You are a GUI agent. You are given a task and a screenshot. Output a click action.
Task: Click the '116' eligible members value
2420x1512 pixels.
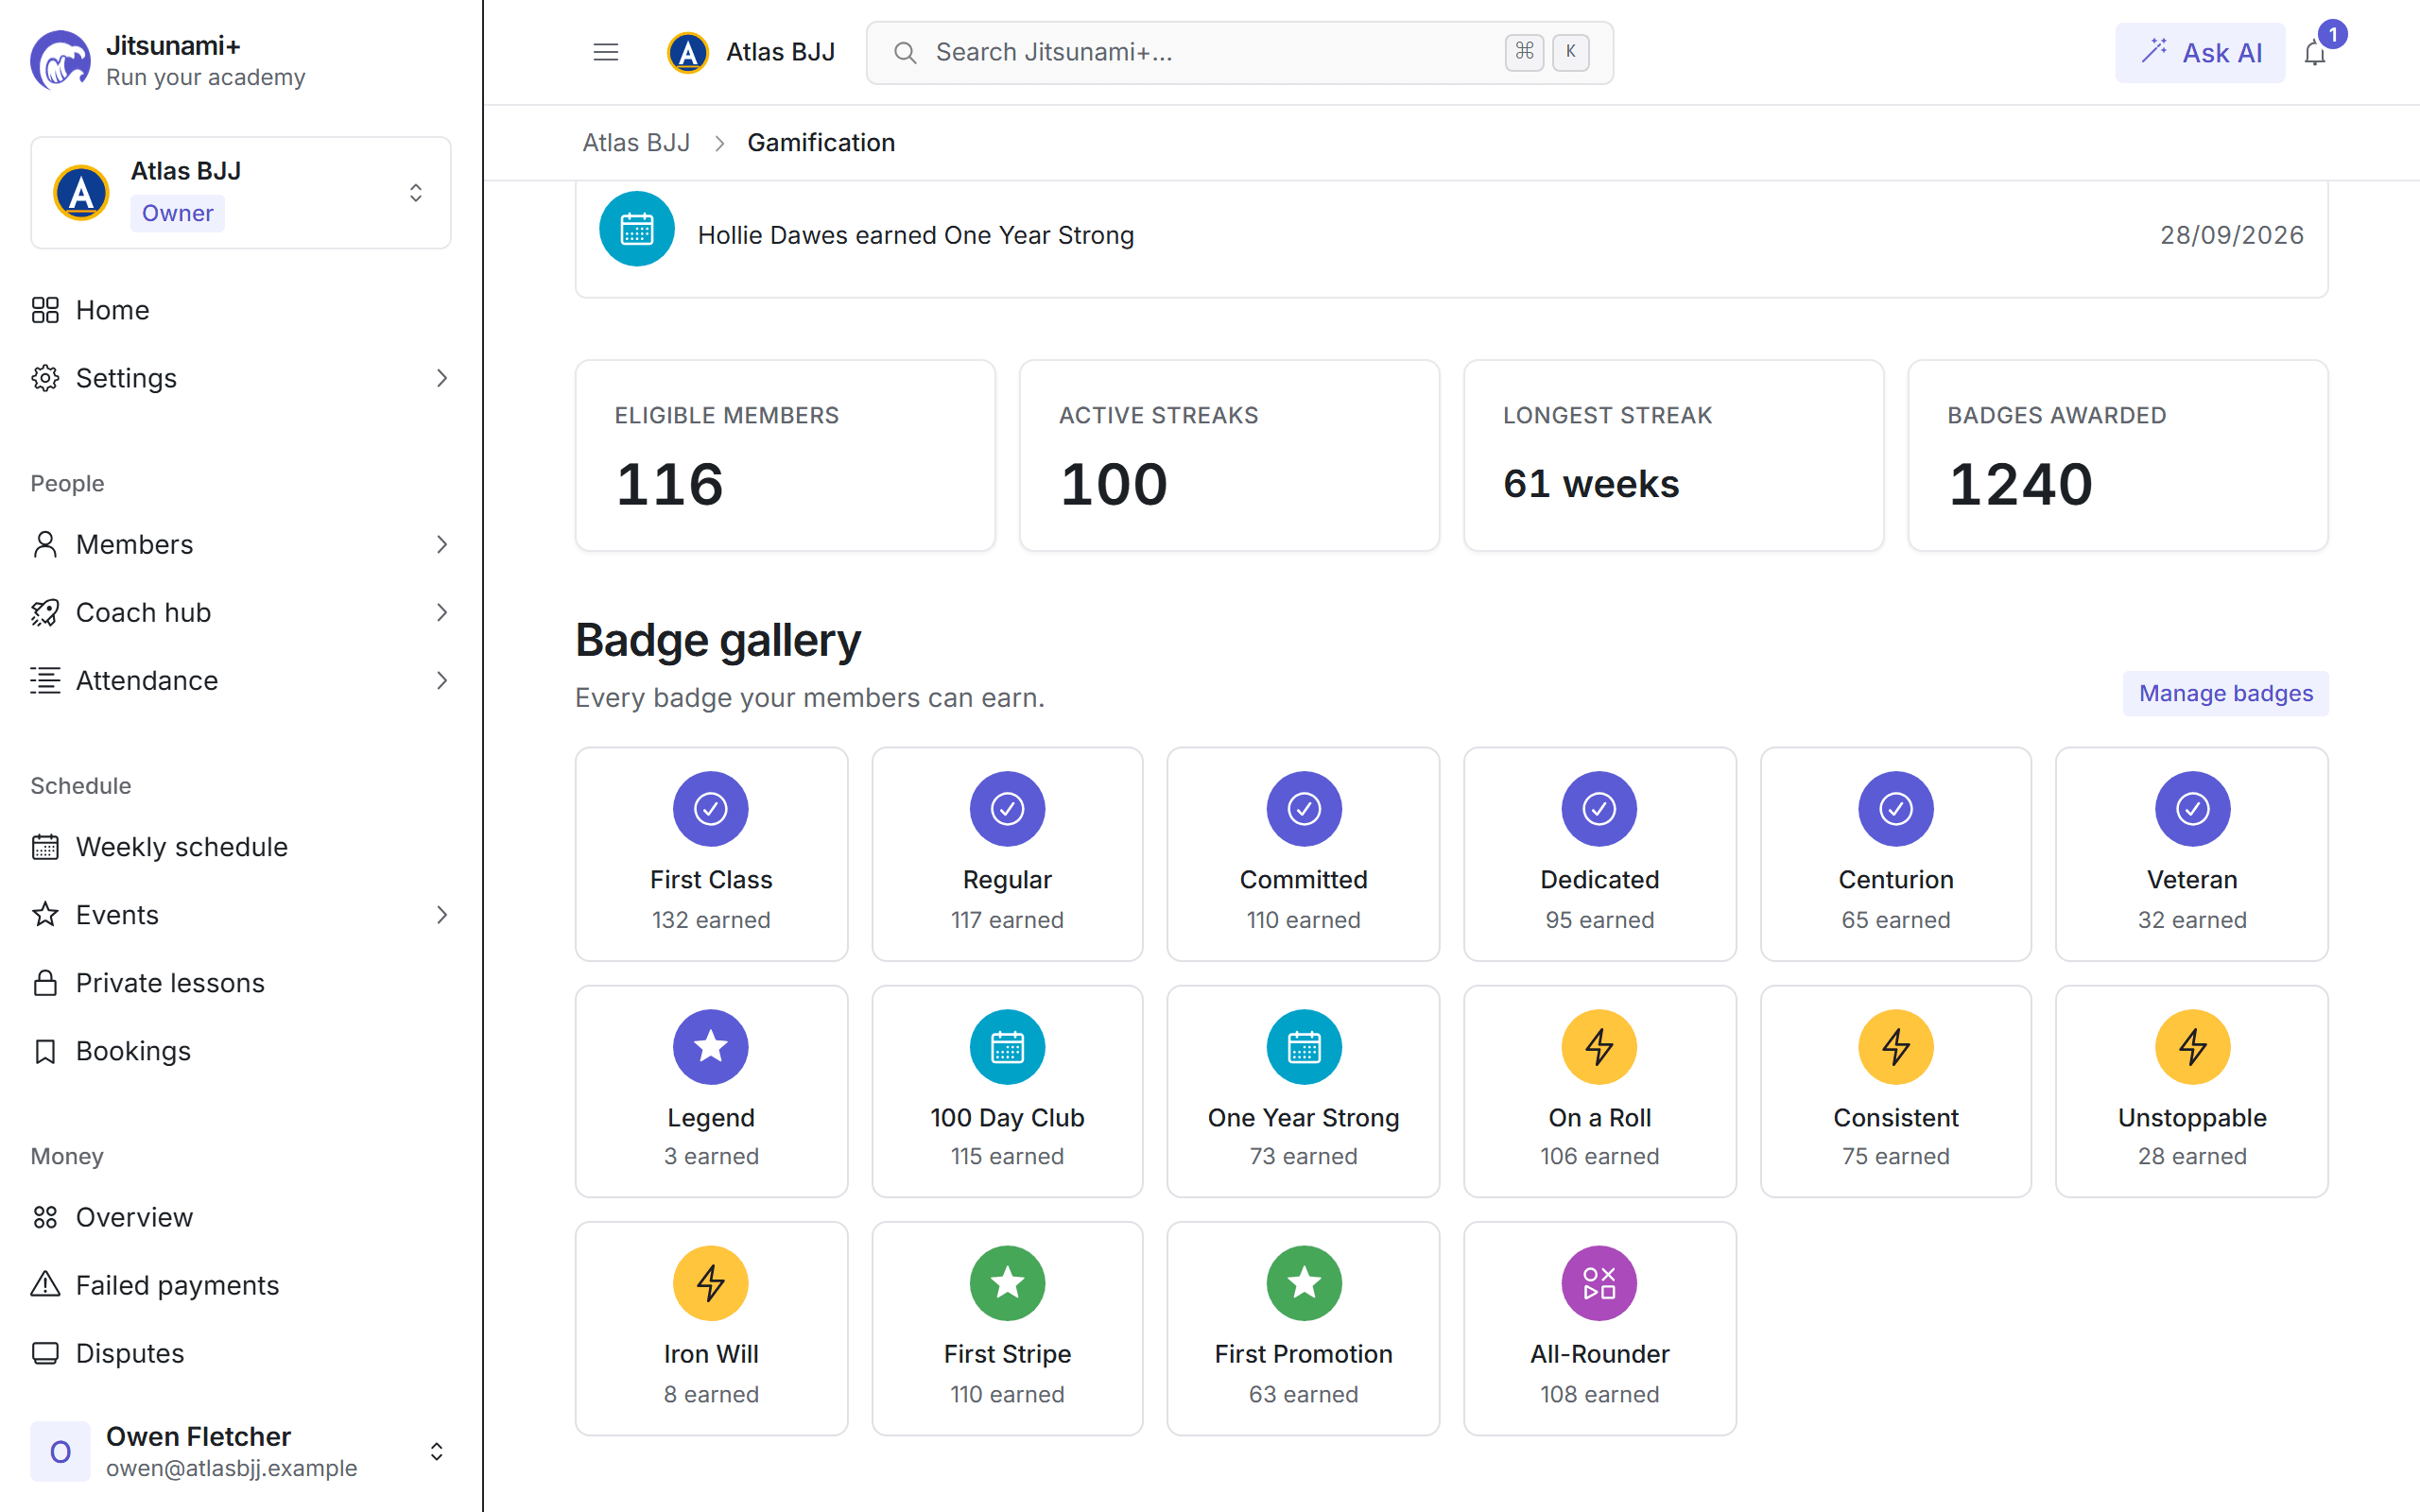(669, 484)
